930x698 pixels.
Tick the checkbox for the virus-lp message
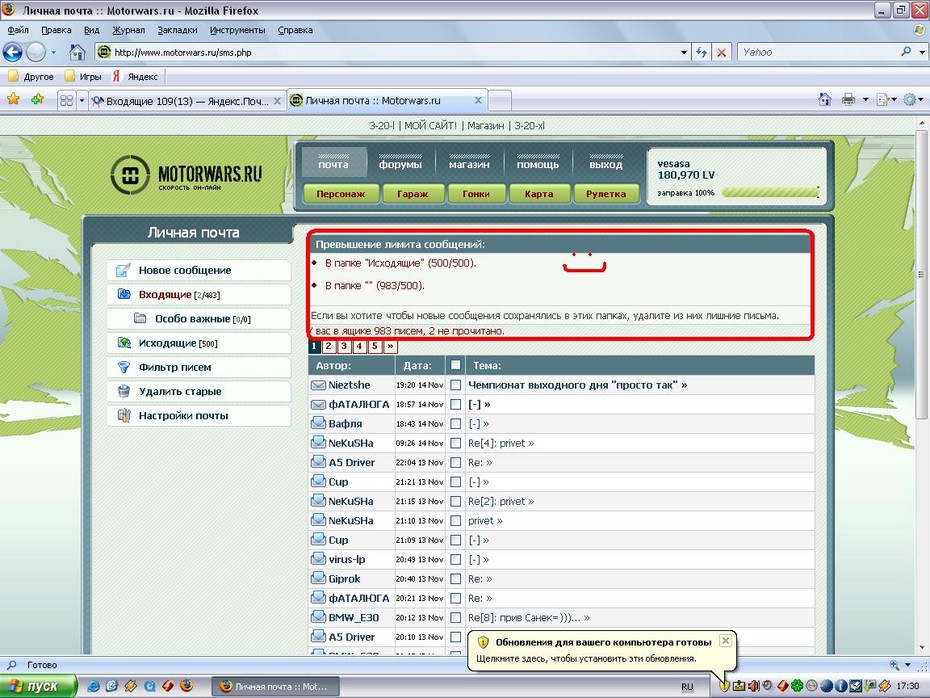coord(455,559)
